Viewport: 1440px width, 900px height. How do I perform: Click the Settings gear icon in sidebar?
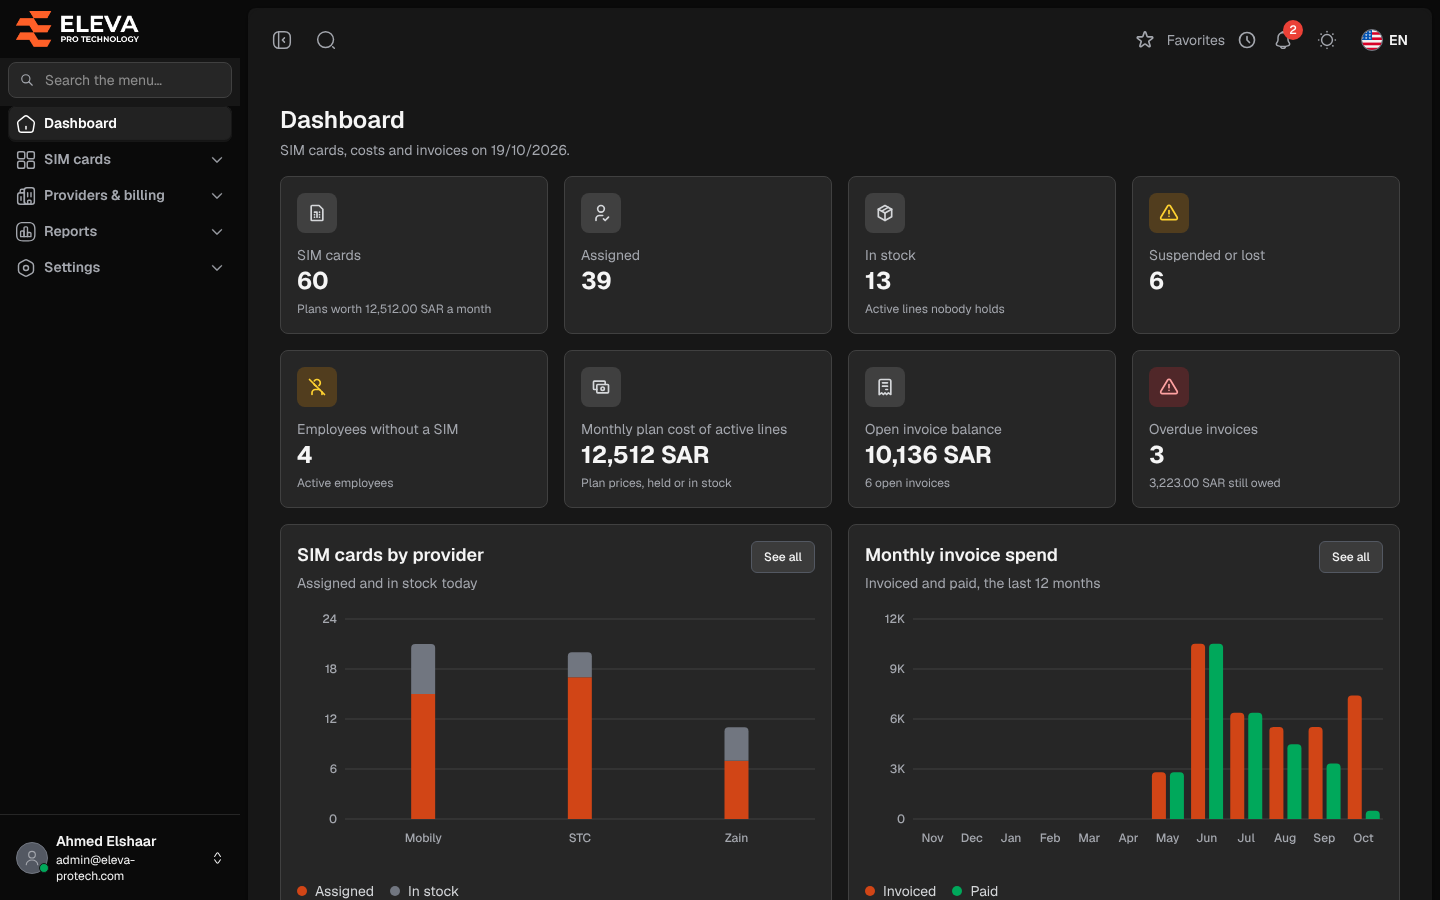26,268
